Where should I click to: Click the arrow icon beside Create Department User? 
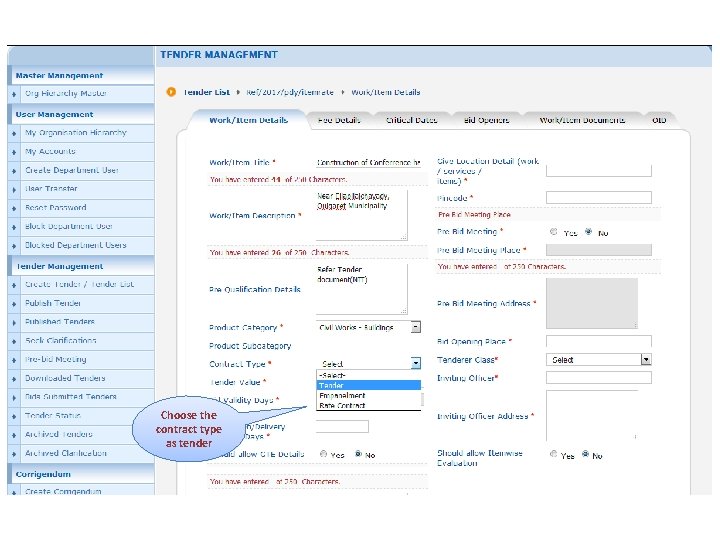14,171
